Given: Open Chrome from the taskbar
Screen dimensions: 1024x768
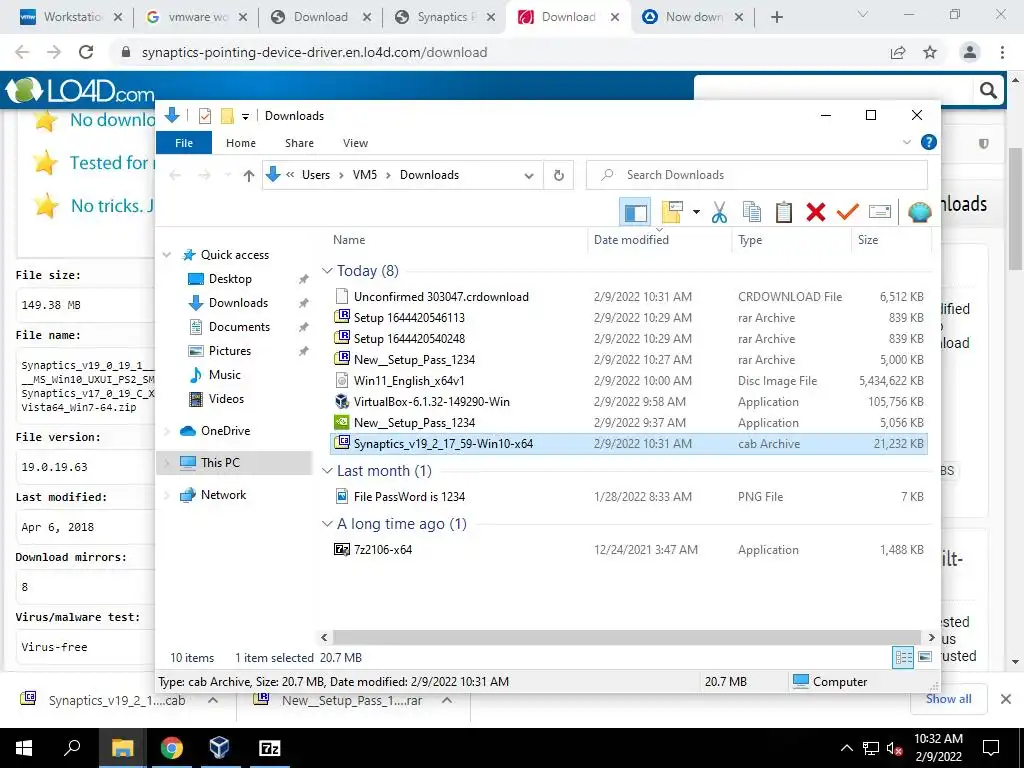Looking at the screenshot, I should [x=171, y=748].
